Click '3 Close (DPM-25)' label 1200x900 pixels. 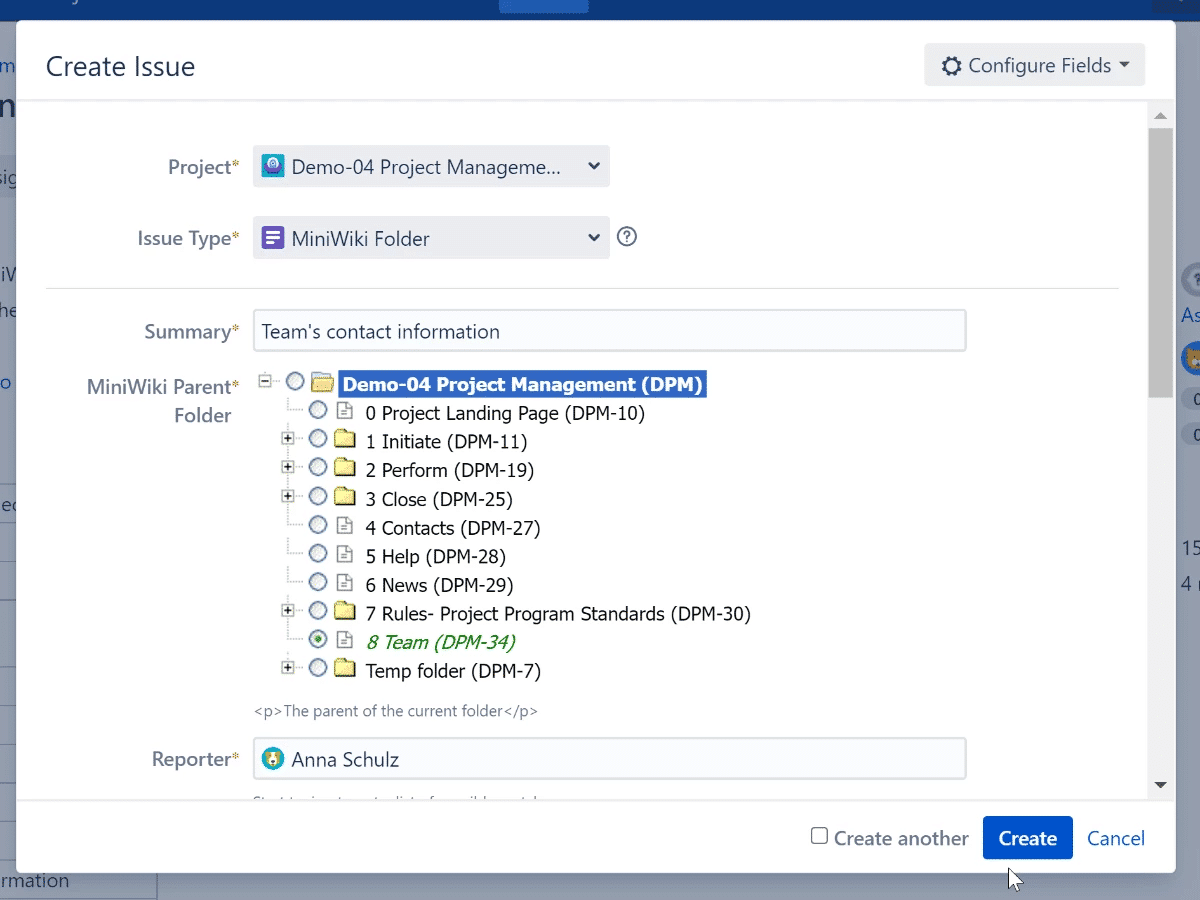[439, 499]
